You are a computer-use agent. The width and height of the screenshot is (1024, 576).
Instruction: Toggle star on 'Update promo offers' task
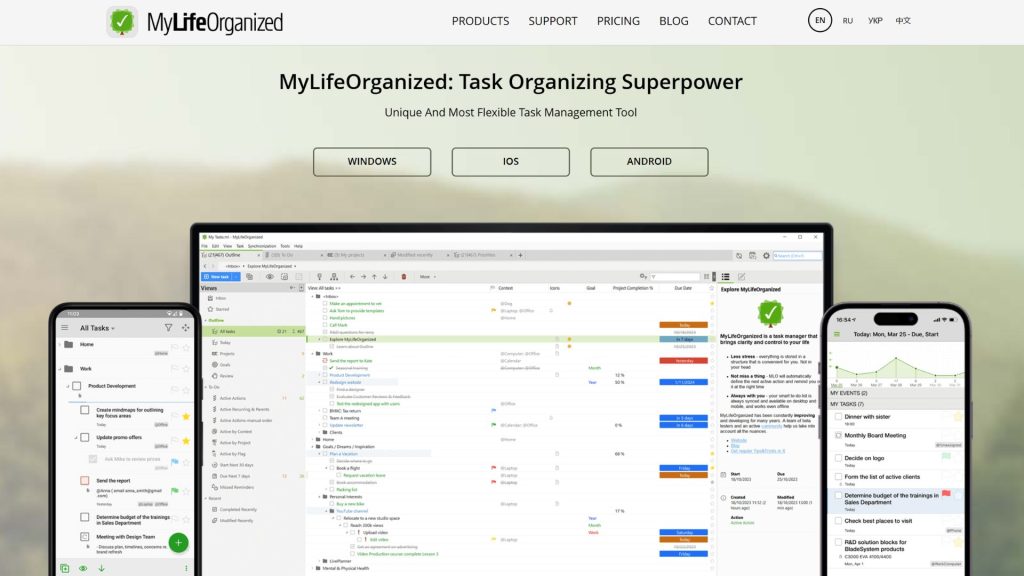[x=186, y=441]
